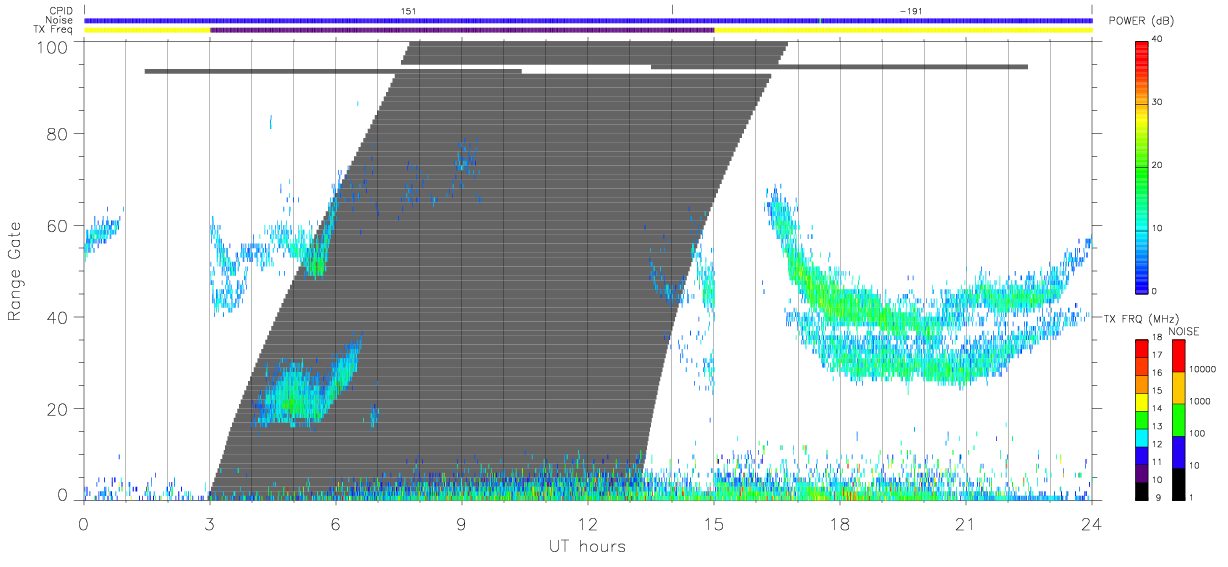The height and width of the screenshot is (567, 1228).
Task: Click the 10000 label on the NOISE scale
Action: pyautogui.click(x=1203, y=370)
